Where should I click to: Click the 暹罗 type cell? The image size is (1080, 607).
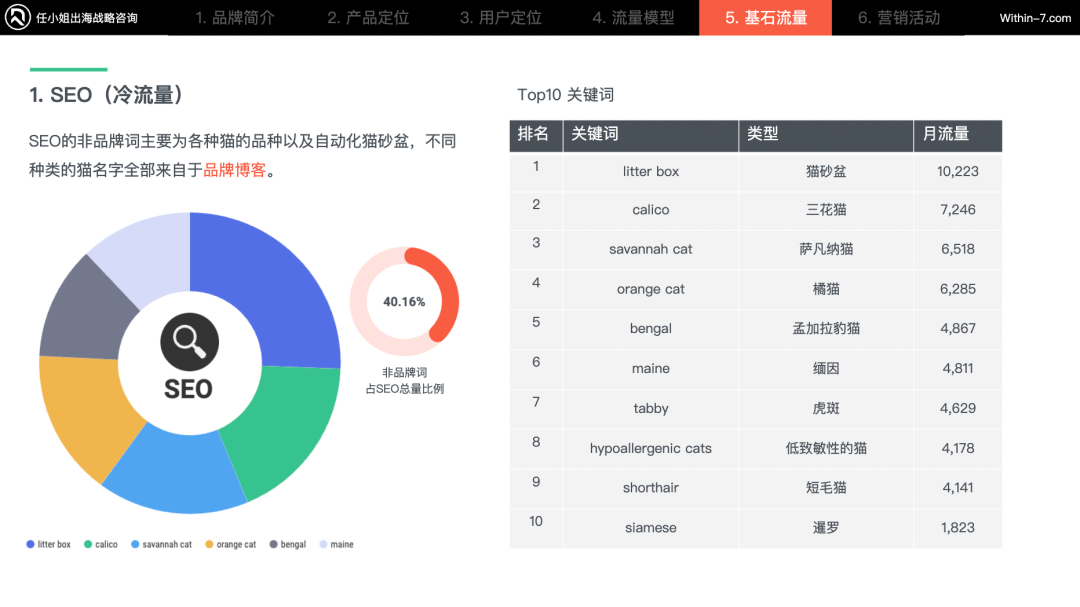[x=826, y=528]
